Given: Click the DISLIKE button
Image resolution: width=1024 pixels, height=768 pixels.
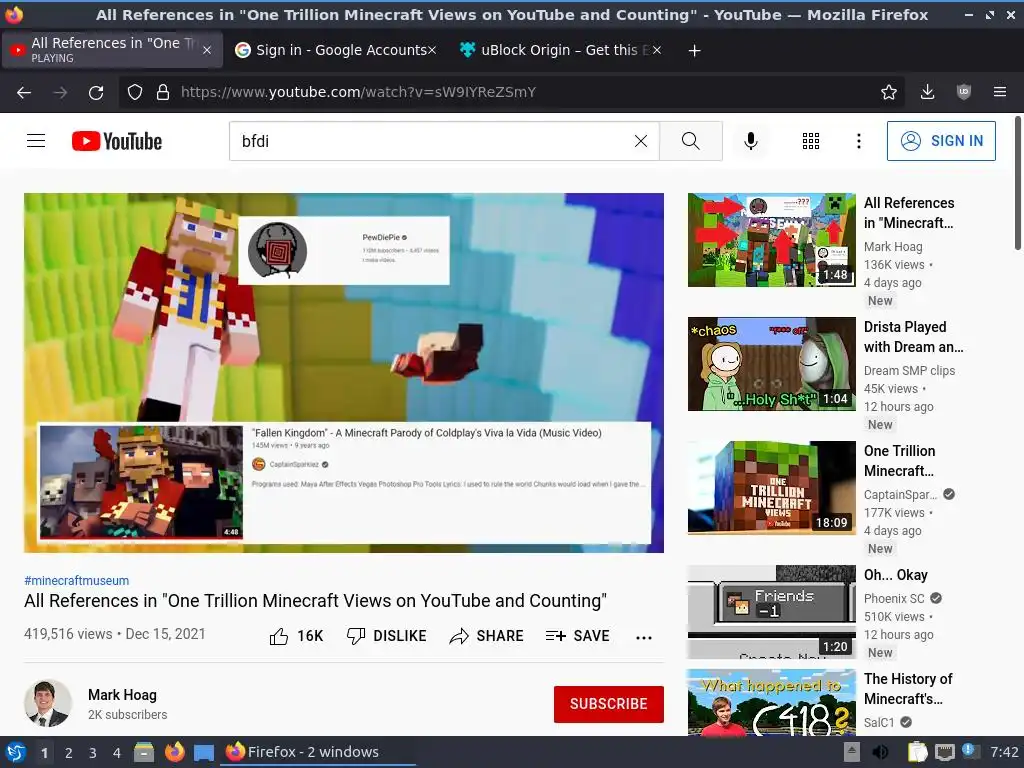Looking at the screenshot, I should 386,636.
